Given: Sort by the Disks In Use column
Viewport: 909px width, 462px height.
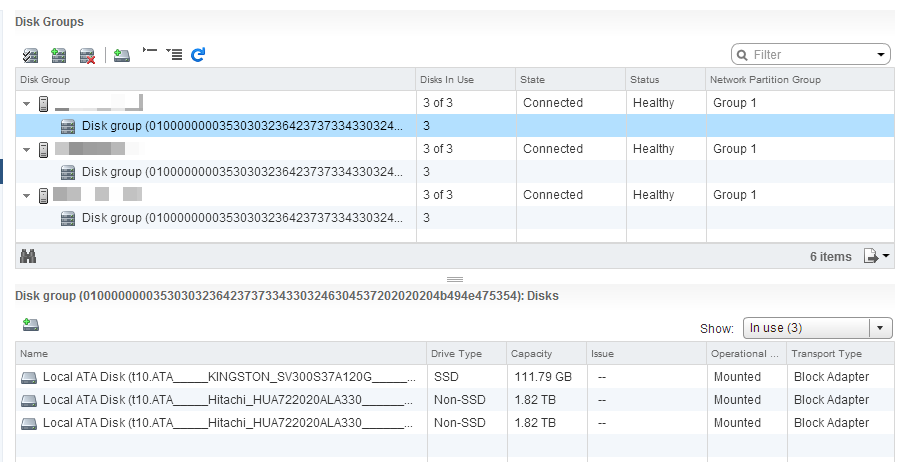Looking at the screenshot, I should coord(465,79).
